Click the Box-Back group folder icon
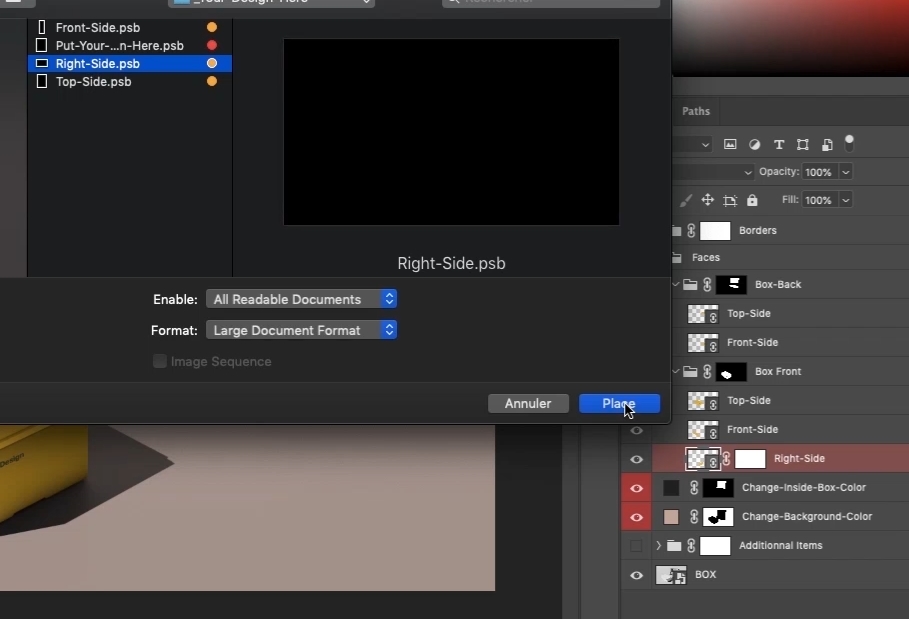This screenshot has height=619, width=909. click(690, 284)
